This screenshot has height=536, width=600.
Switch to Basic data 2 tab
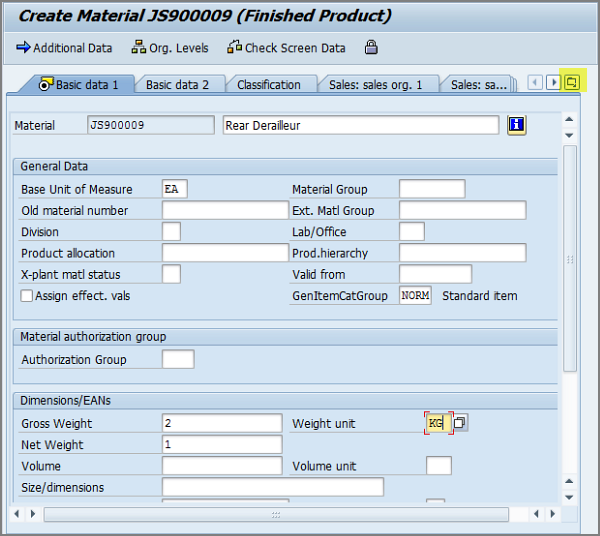coord(178,85)
